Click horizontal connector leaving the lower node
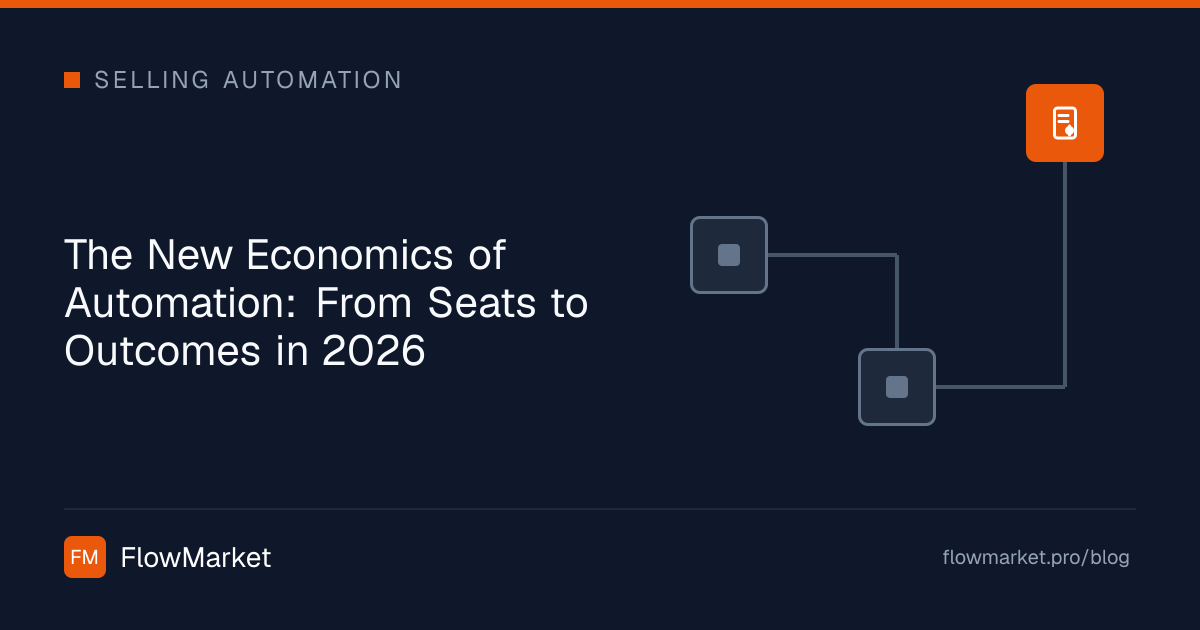The image size is (1200, 630). 1000,386
